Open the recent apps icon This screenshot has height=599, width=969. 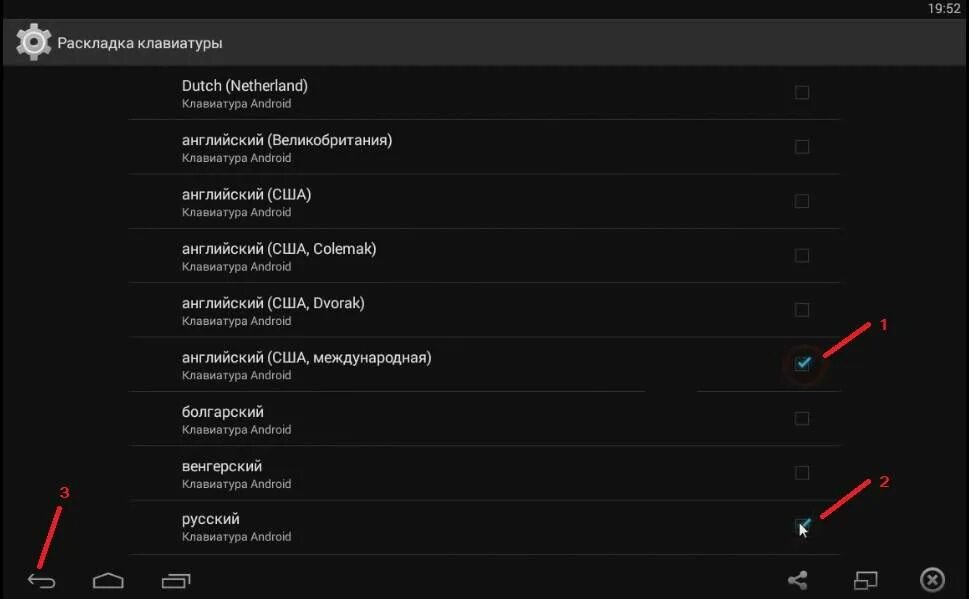(176, 580)
